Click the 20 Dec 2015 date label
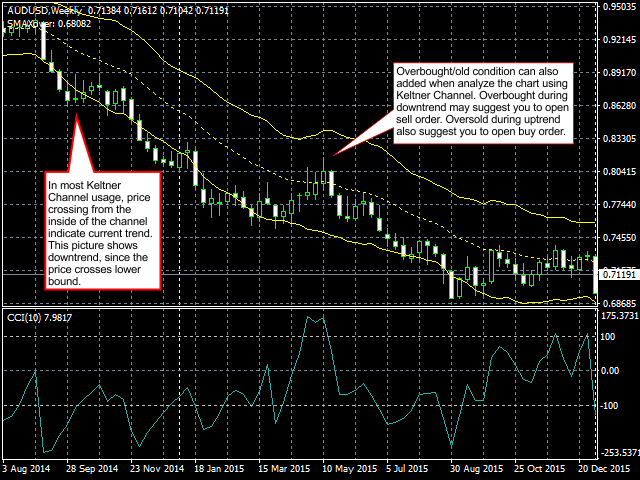Screen dimensions: 640x480 [604, 469]
